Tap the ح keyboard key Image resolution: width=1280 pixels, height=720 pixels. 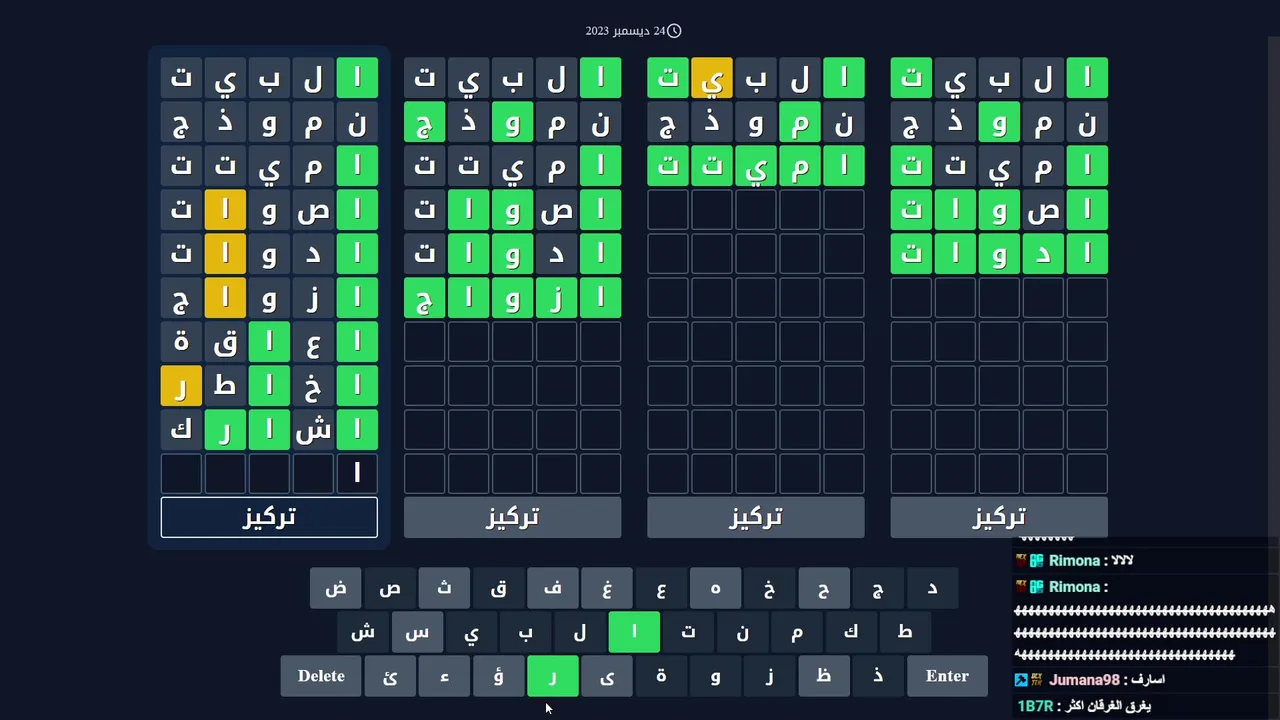pyautogui.click(x=823, y=588)
